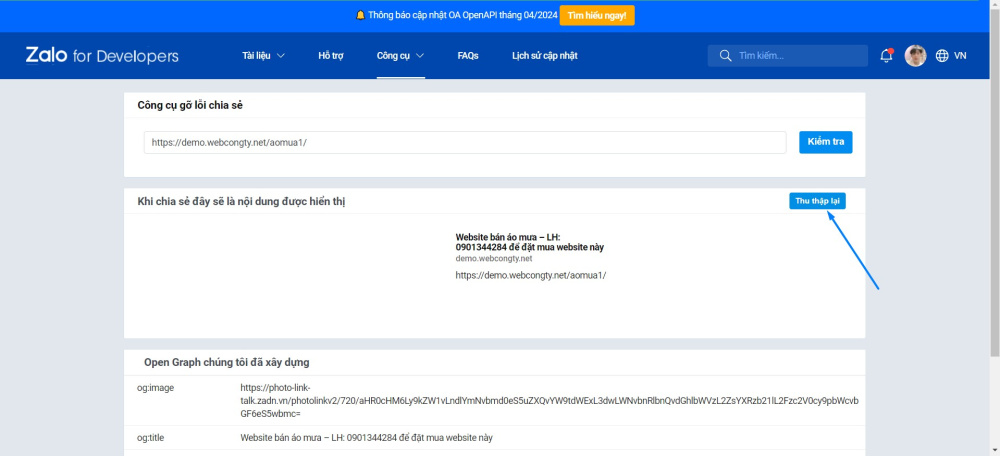
Task: Open Lịch sử cập nhật page
Action: [x=544, y=56]
